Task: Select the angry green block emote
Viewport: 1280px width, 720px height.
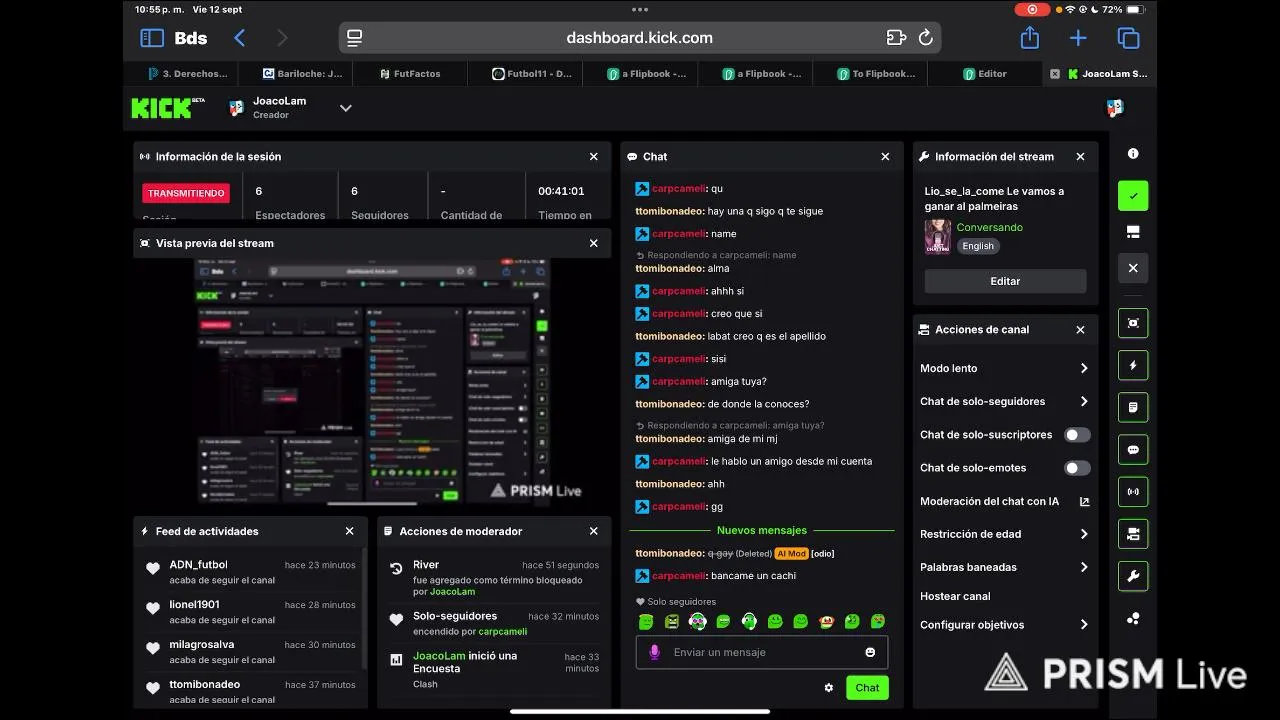Action: [672, 622]
